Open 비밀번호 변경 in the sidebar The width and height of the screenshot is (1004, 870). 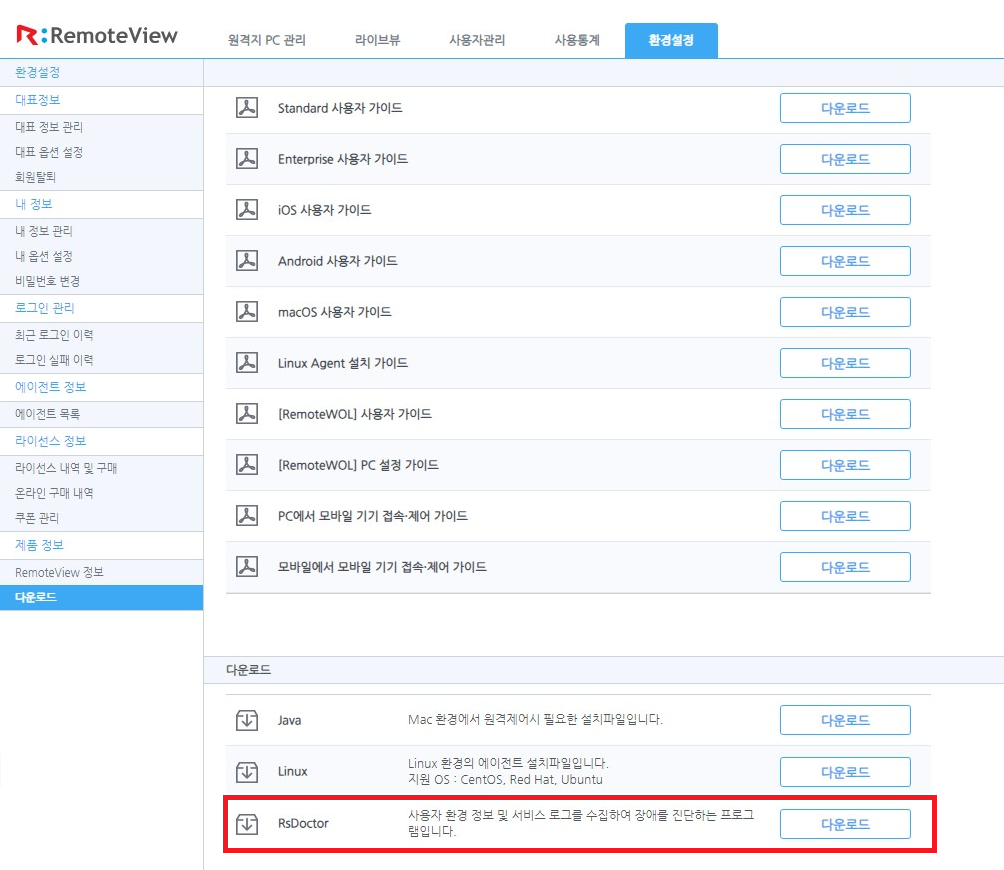tap(48, 281)
